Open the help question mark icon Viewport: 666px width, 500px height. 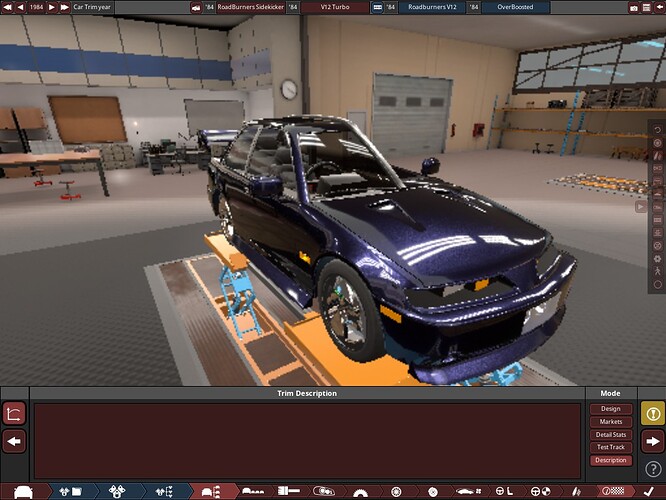tap(652, 469)
